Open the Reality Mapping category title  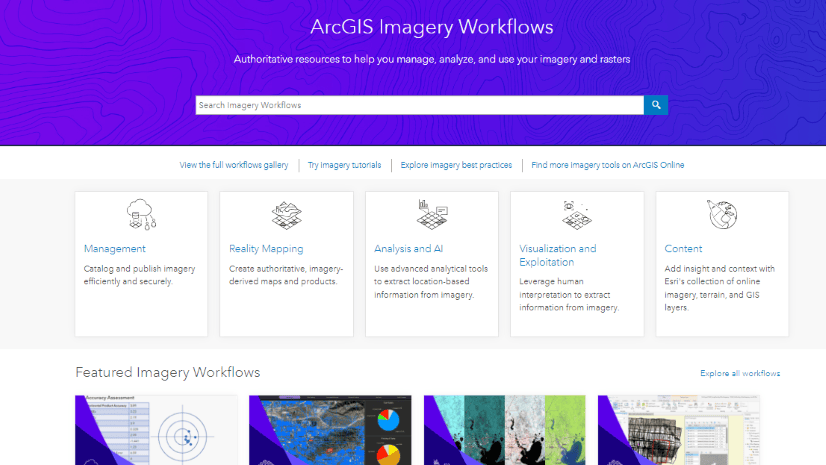(x=266, y=249)
